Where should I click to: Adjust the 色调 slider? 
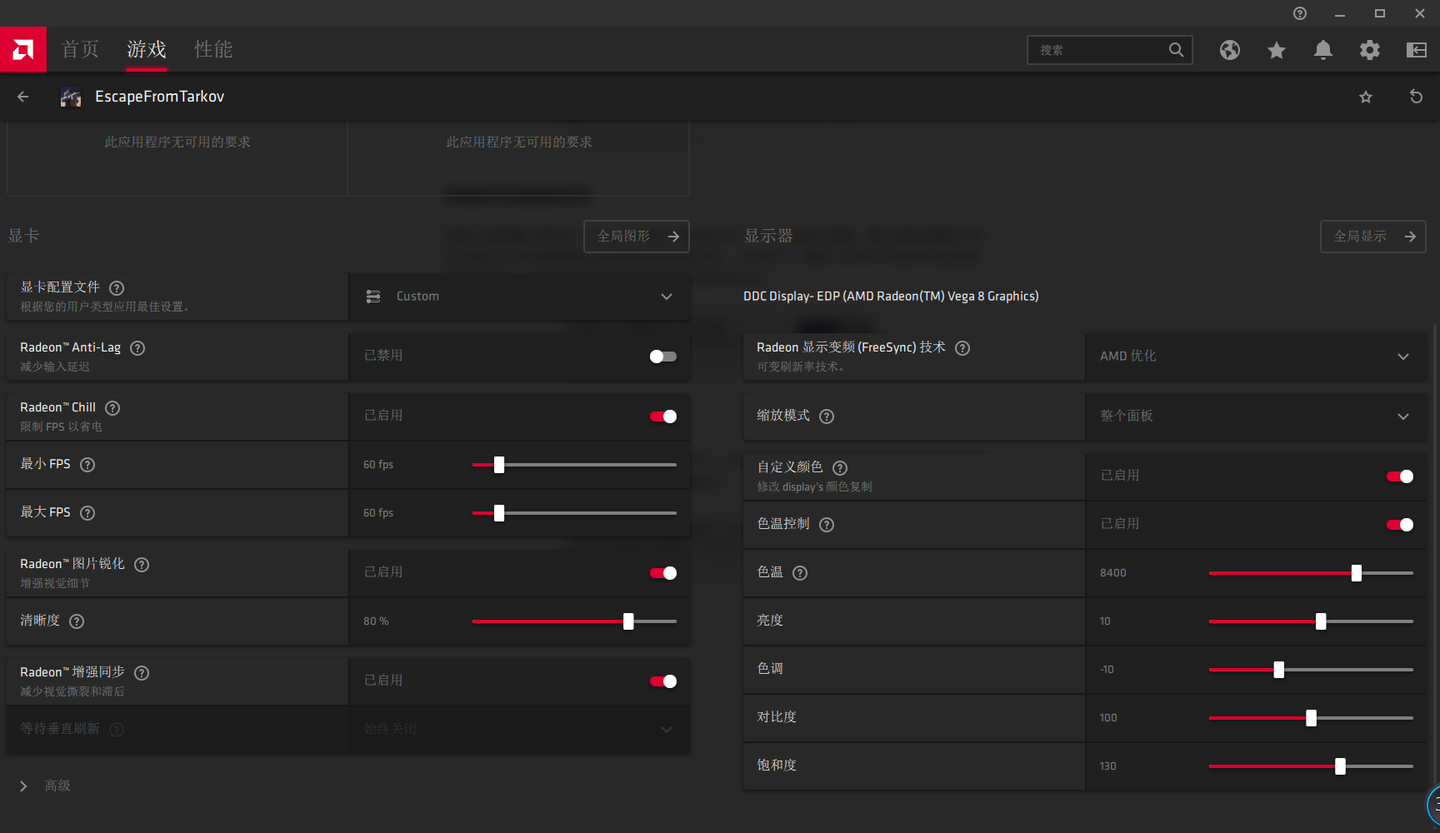pos(1311,669)
